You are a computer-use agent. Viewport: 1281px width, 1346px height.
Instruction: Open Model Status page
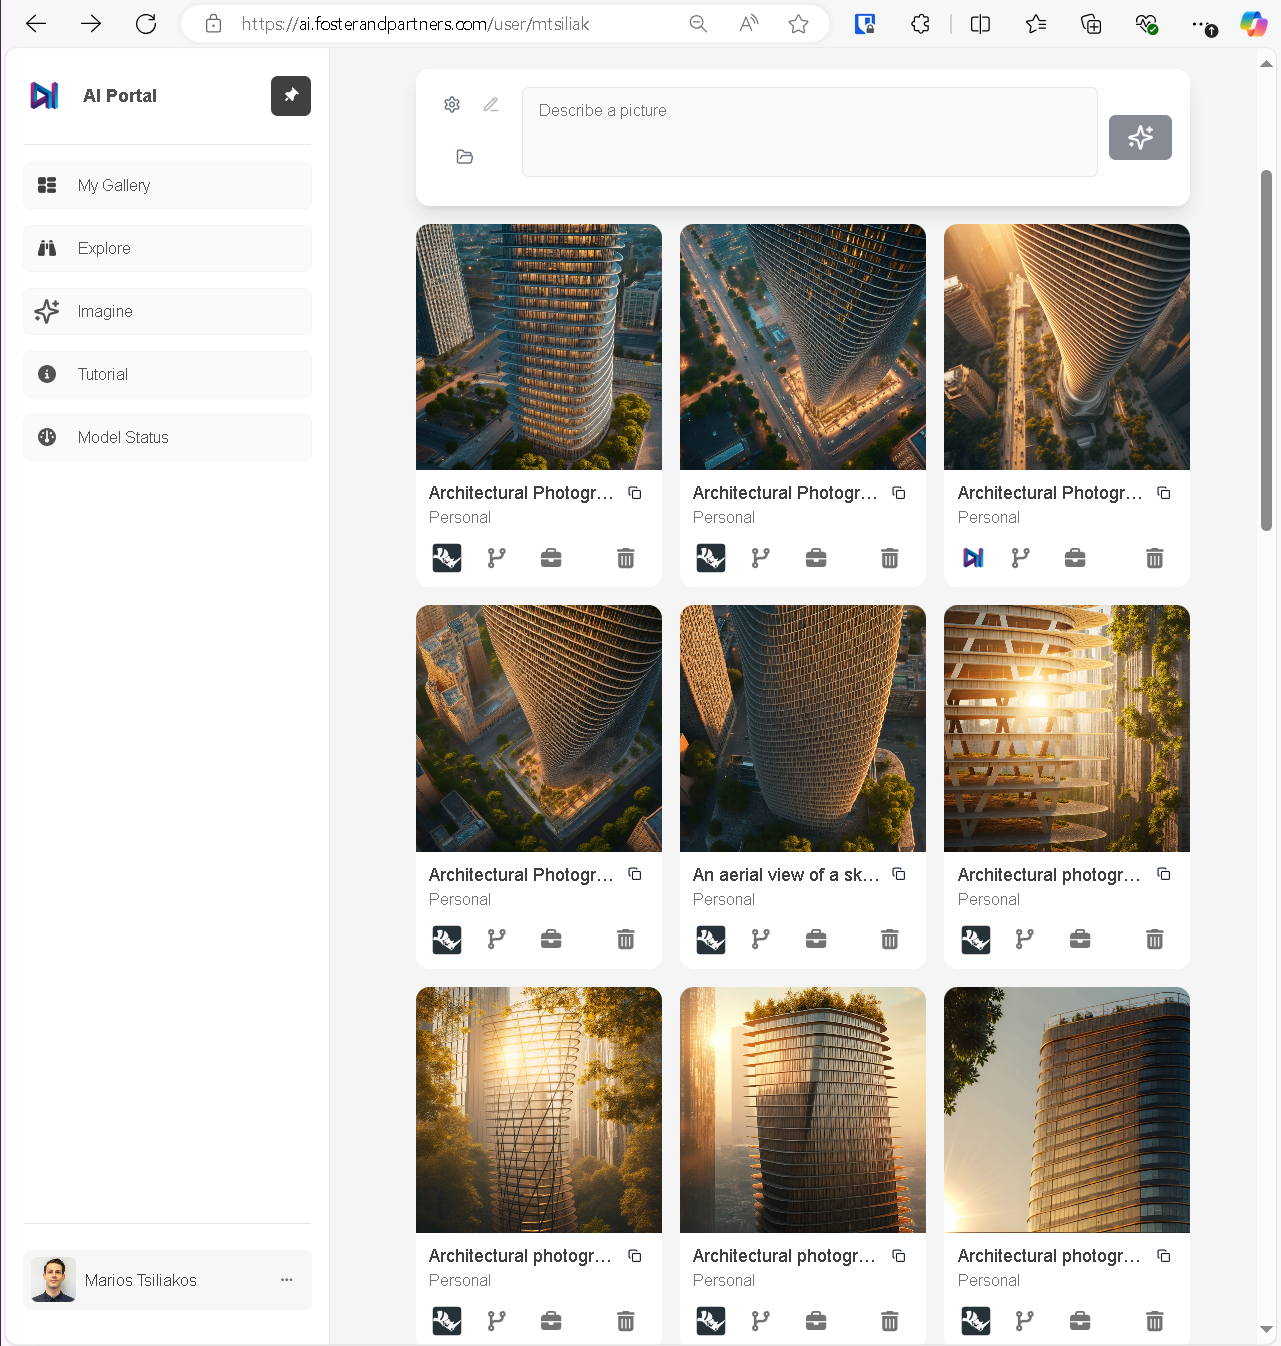tap(167, 438)
